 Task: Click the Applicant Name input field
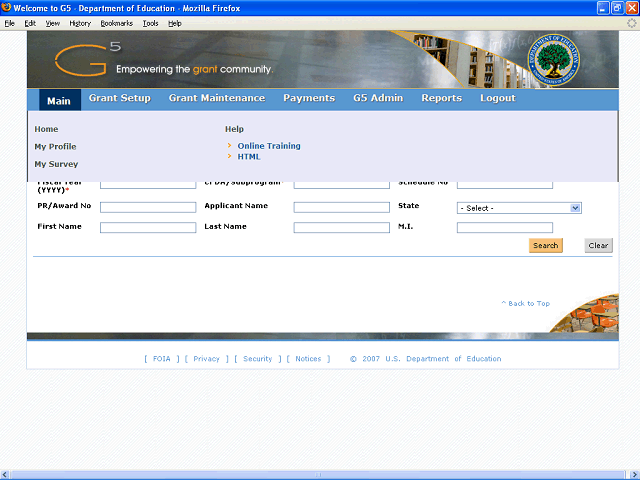pos(342,207)
